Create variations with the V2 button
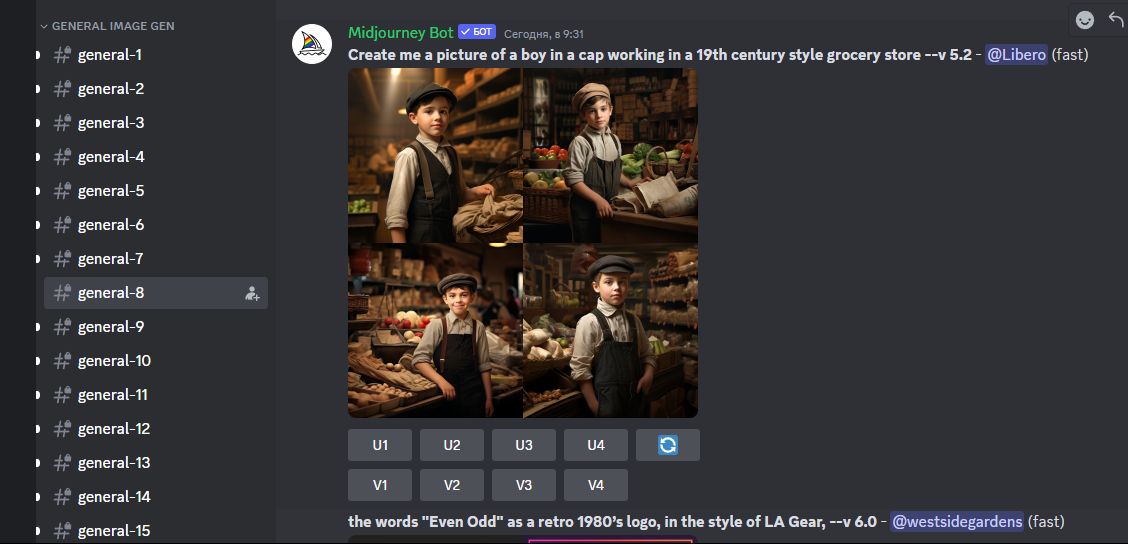The width and height of the screenshot is (1128, 544). click(x=452, y=485)
